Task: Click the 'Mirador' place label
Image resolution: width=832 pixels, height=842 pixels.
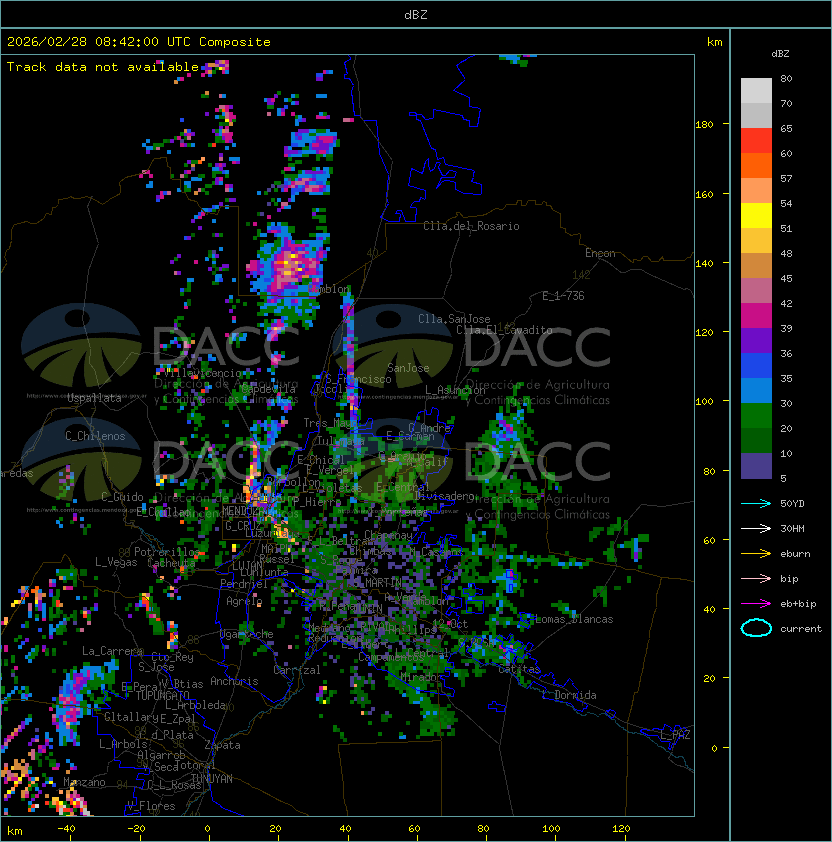Action: pyautogui.click(x=422, y=678)
